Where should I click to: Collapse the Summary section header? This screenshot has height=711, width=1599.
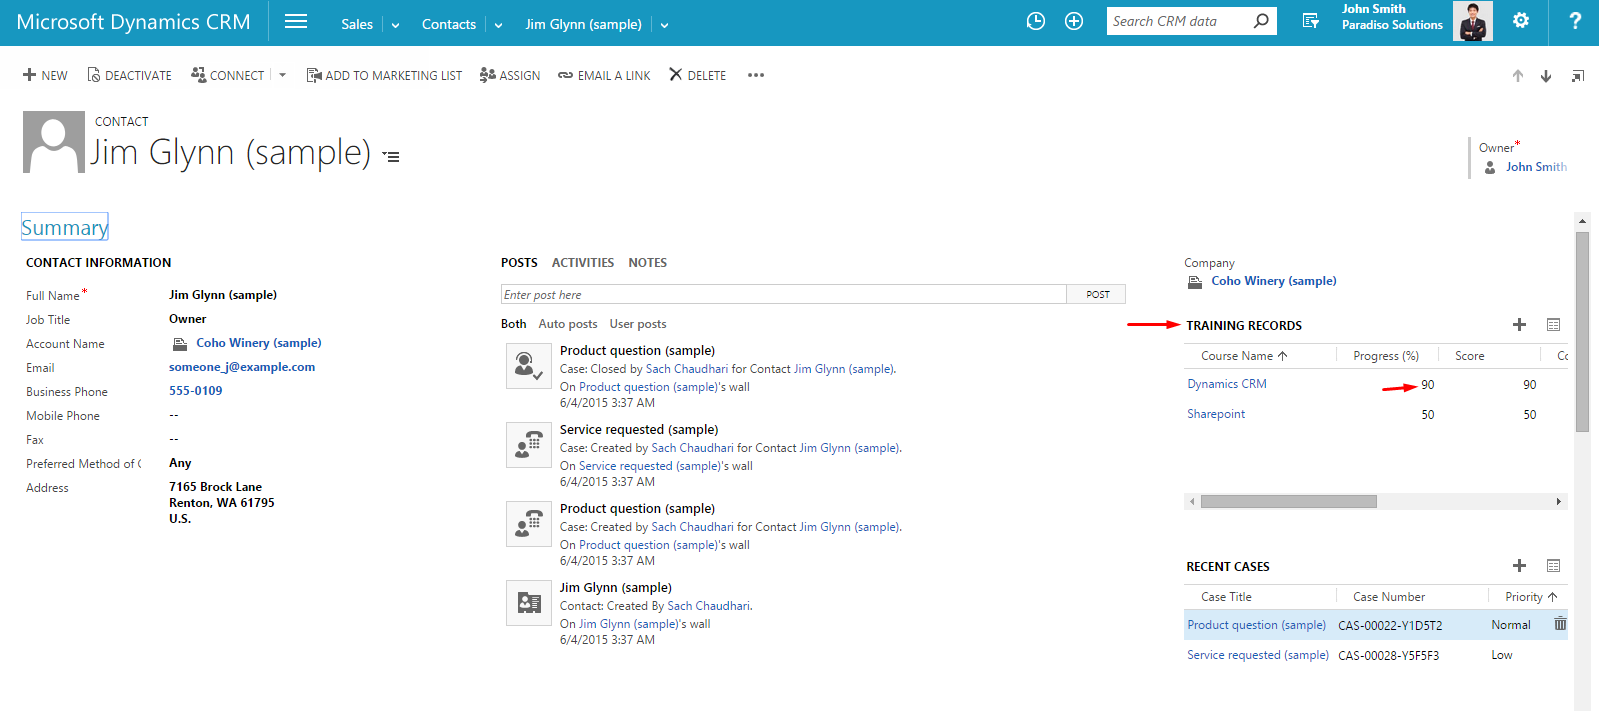(x=65, y=227)
